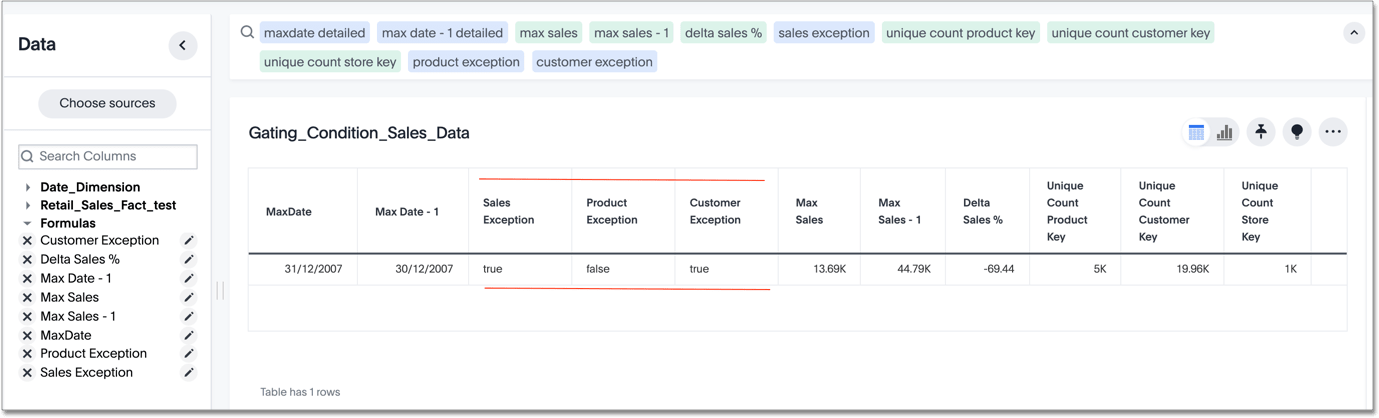Screen dimensions: 1379x418
Task: Switch to chart view icon
Action: [x=1224, y=132]
